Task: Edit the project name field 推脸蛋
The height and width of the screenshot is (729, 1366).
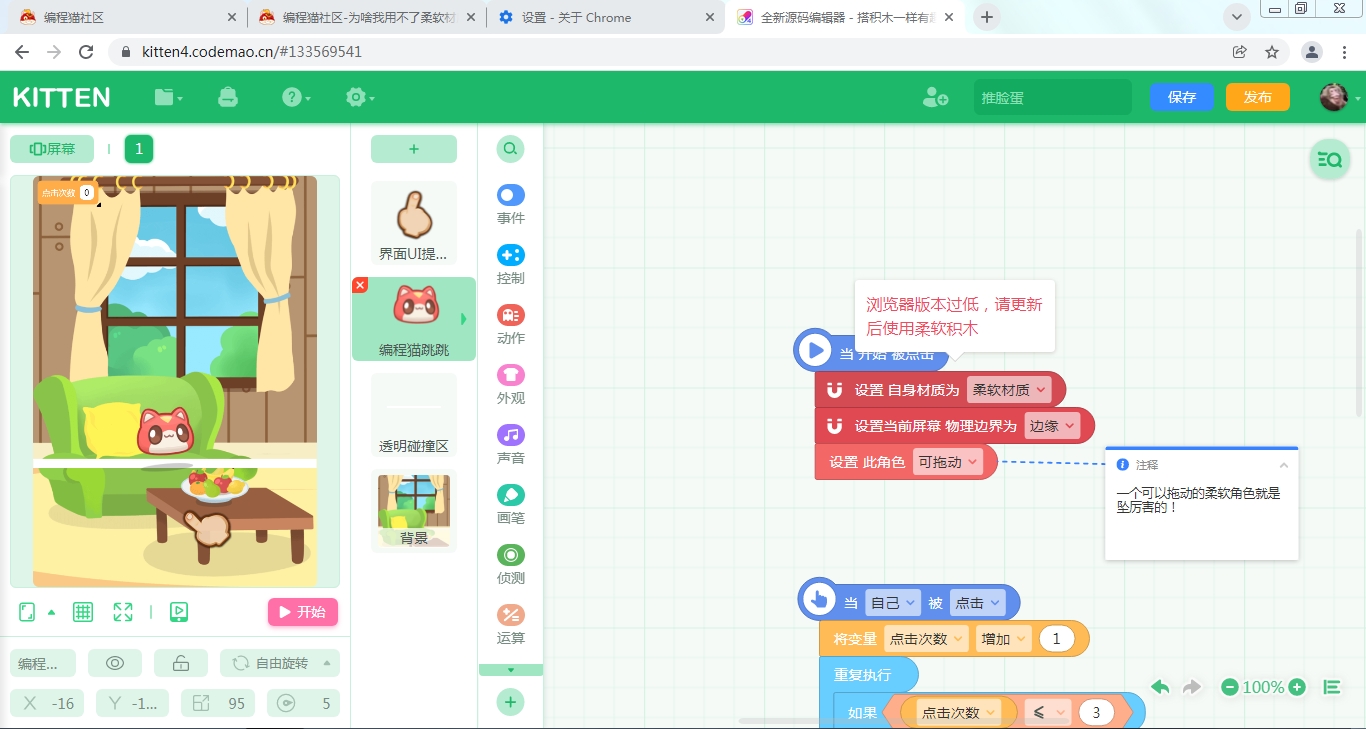Action: click(1052, 97)
